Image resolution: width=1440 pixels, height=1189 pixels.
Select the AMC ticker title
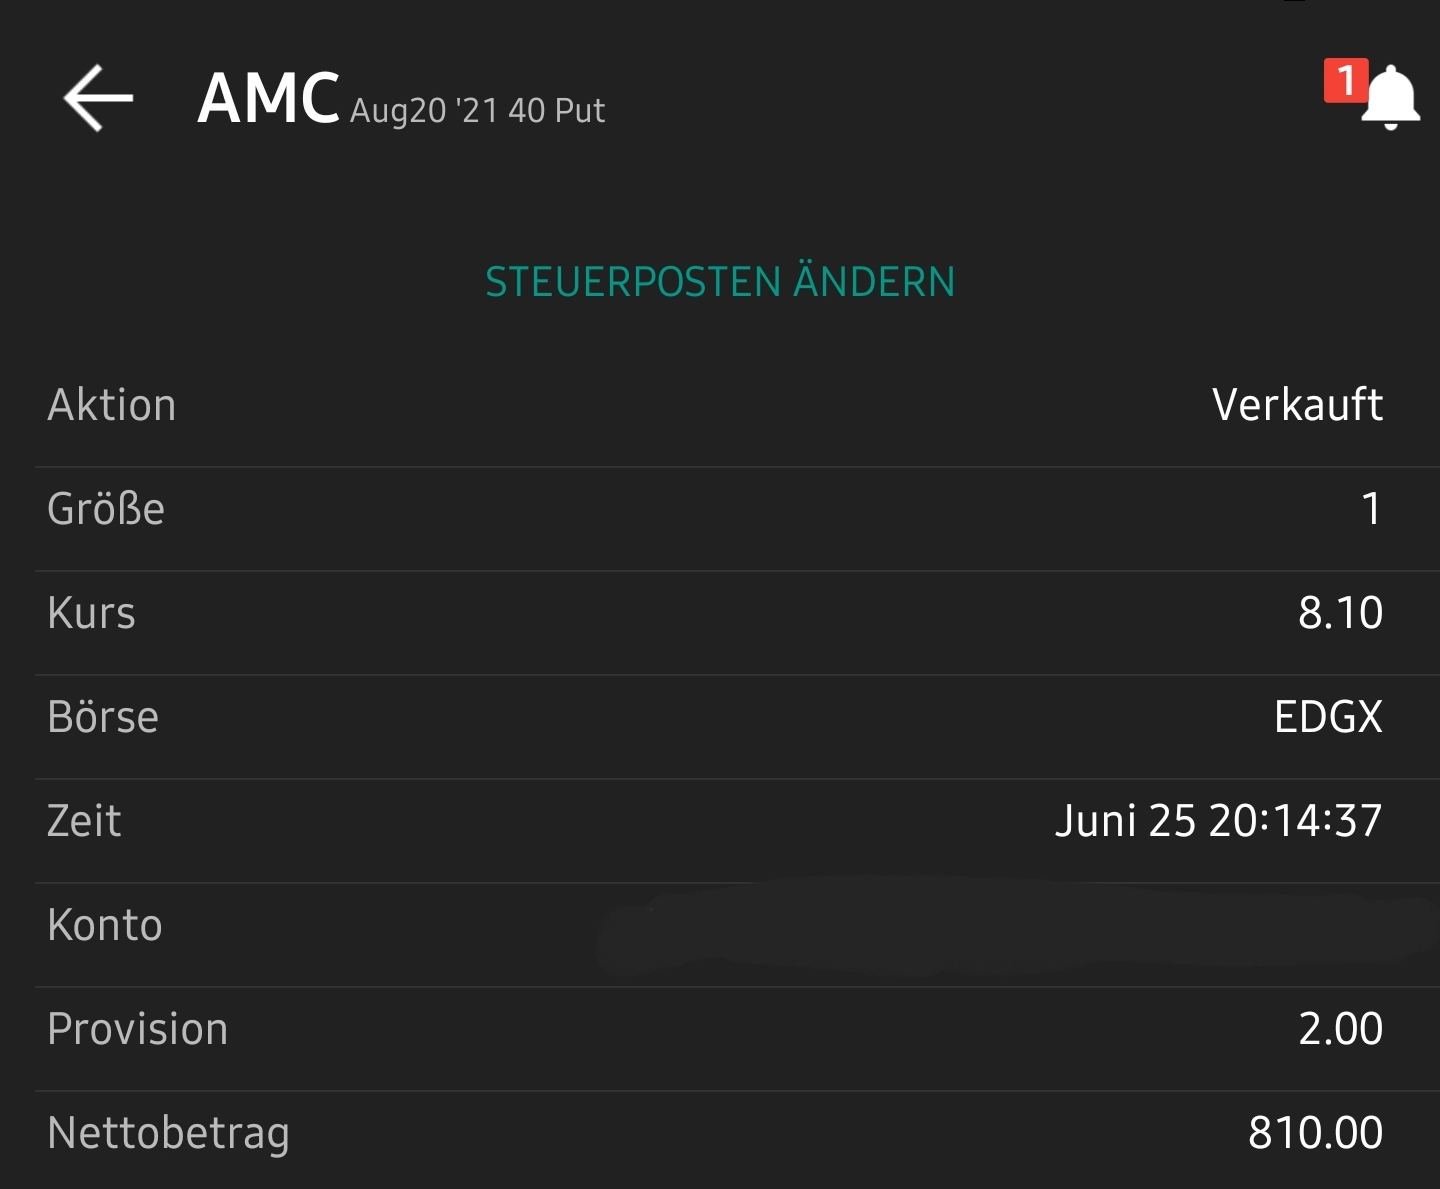pos(267,97)
